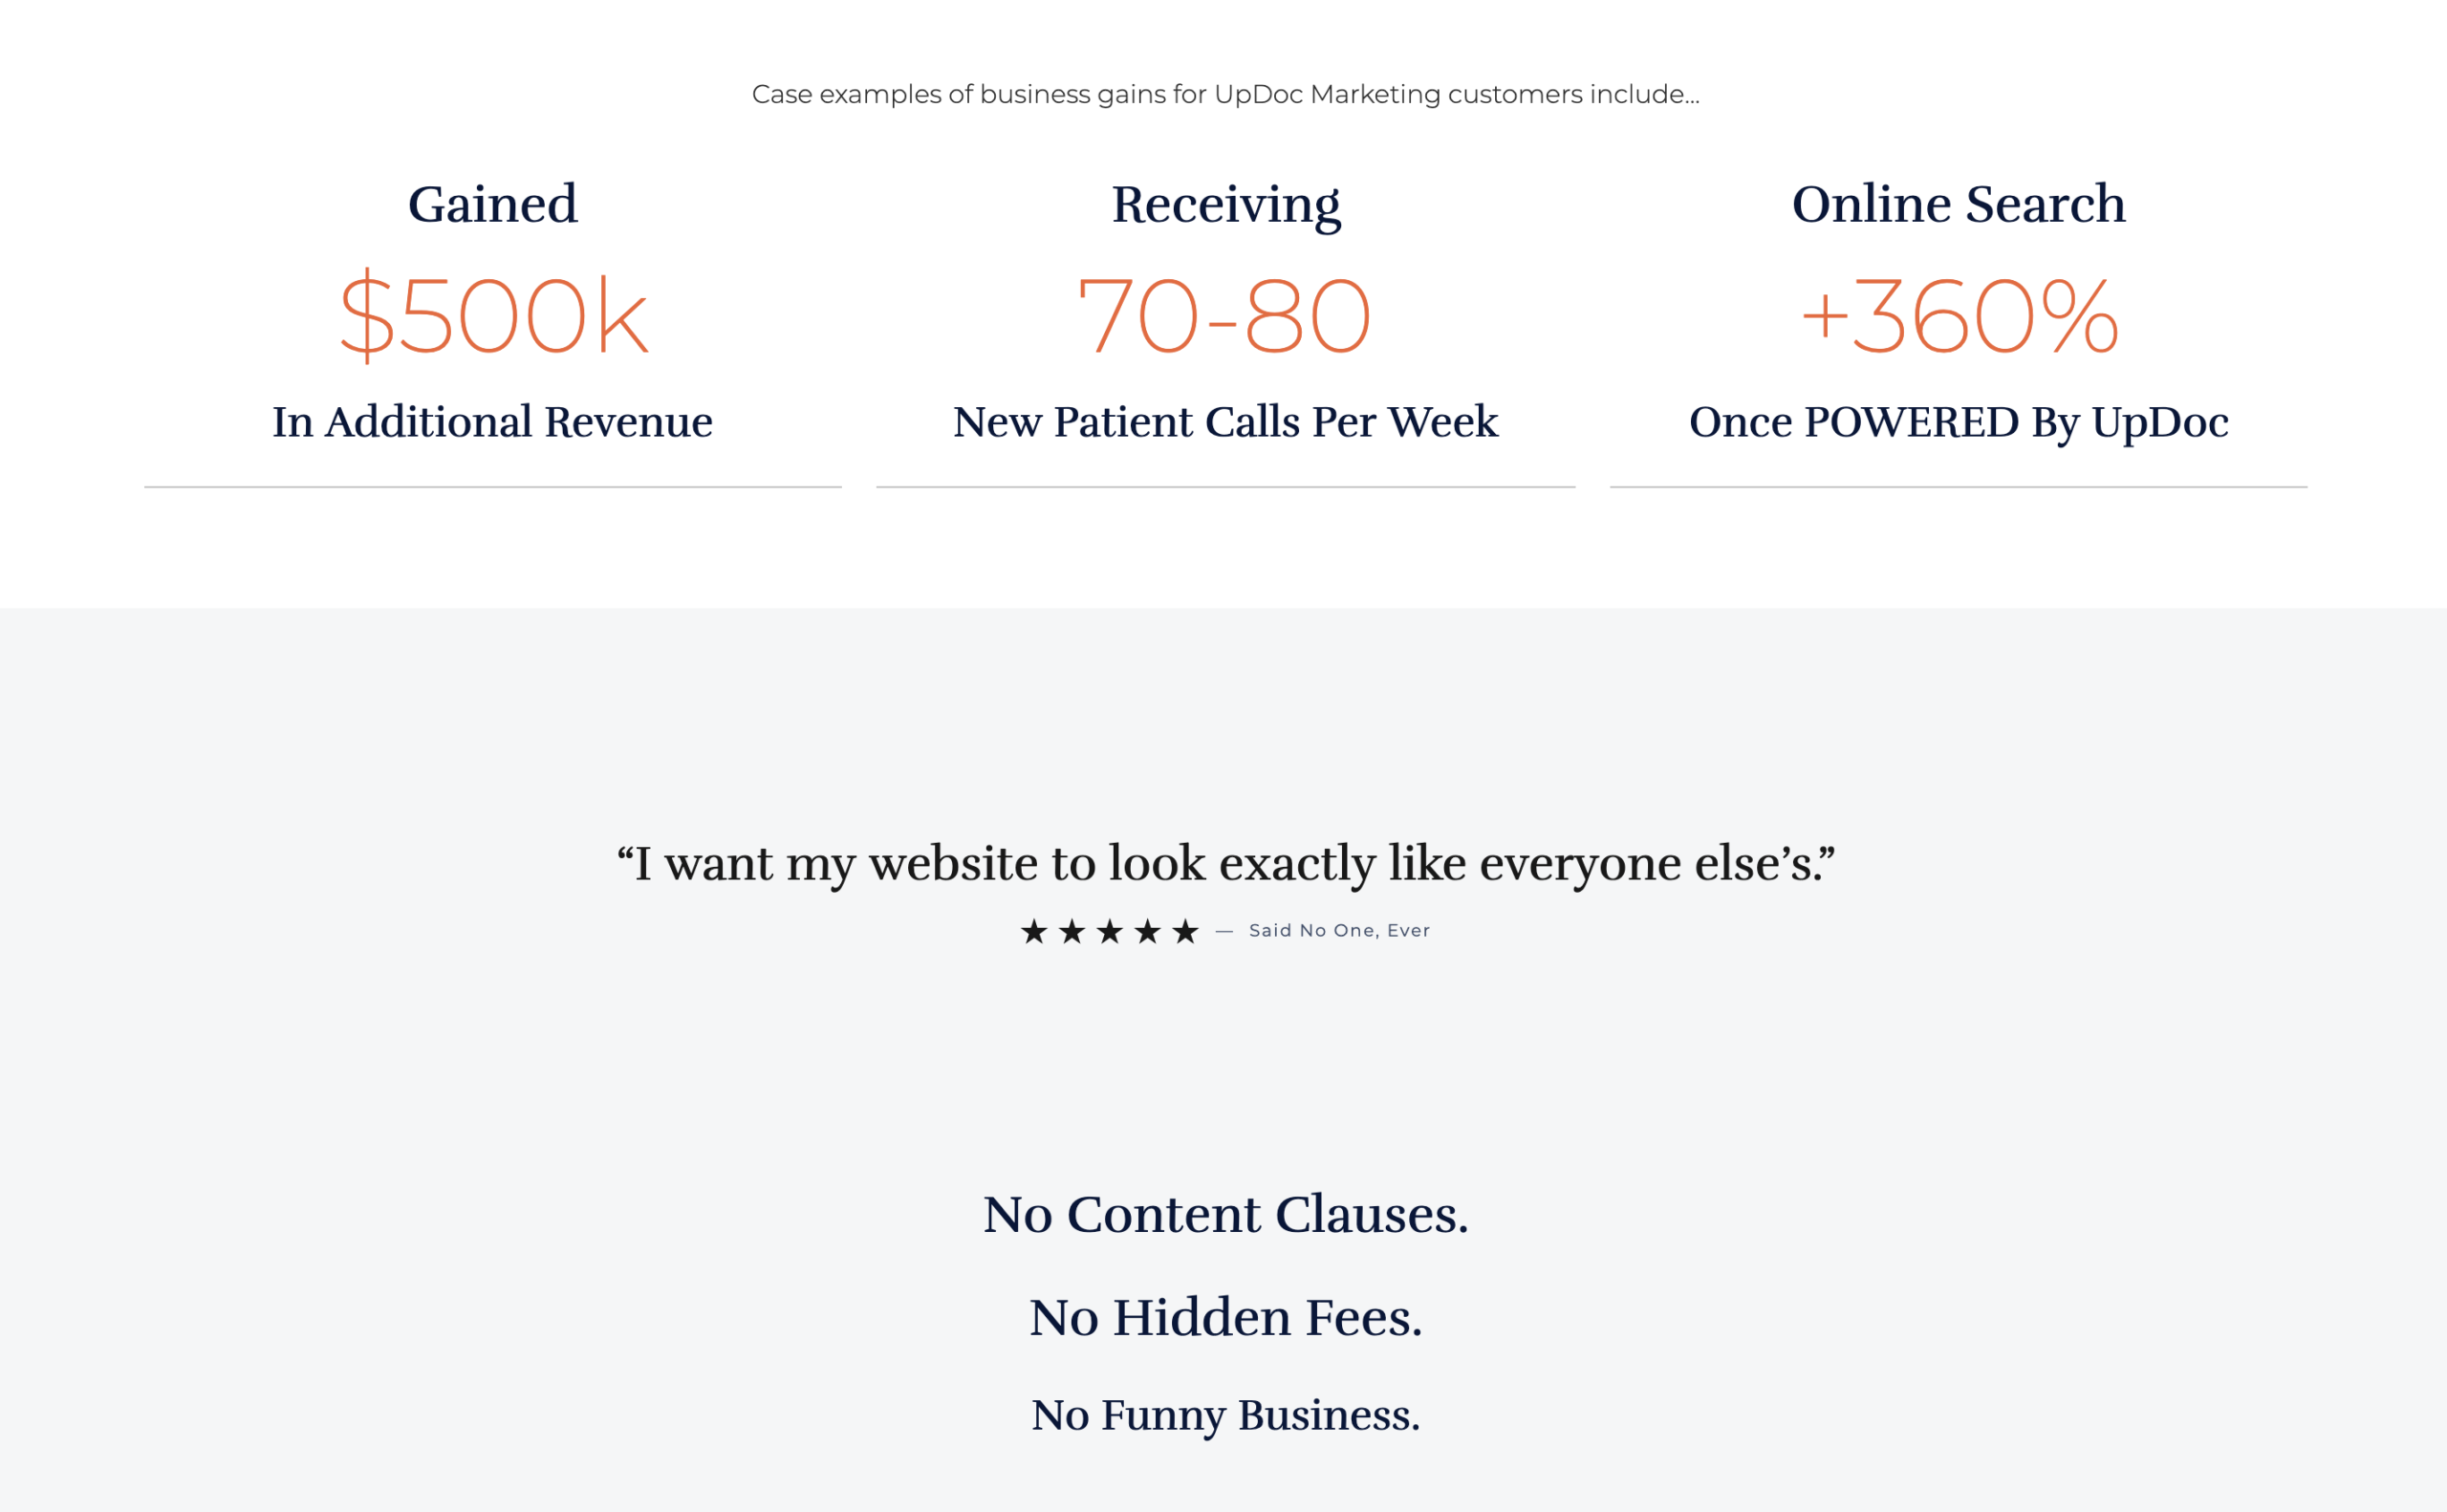This screenshot has width=2447, height=1512.
Task: Click the "No Funny Business." line
Action: [x=1225, y=1415]
